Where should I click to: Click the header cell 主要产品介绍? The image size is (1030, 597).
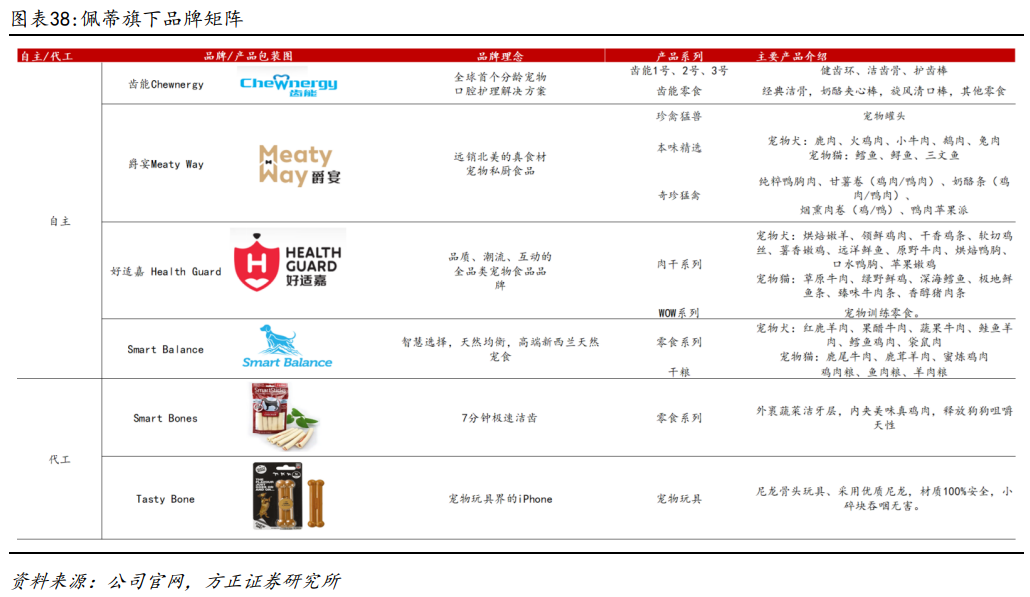pos(792,56)
